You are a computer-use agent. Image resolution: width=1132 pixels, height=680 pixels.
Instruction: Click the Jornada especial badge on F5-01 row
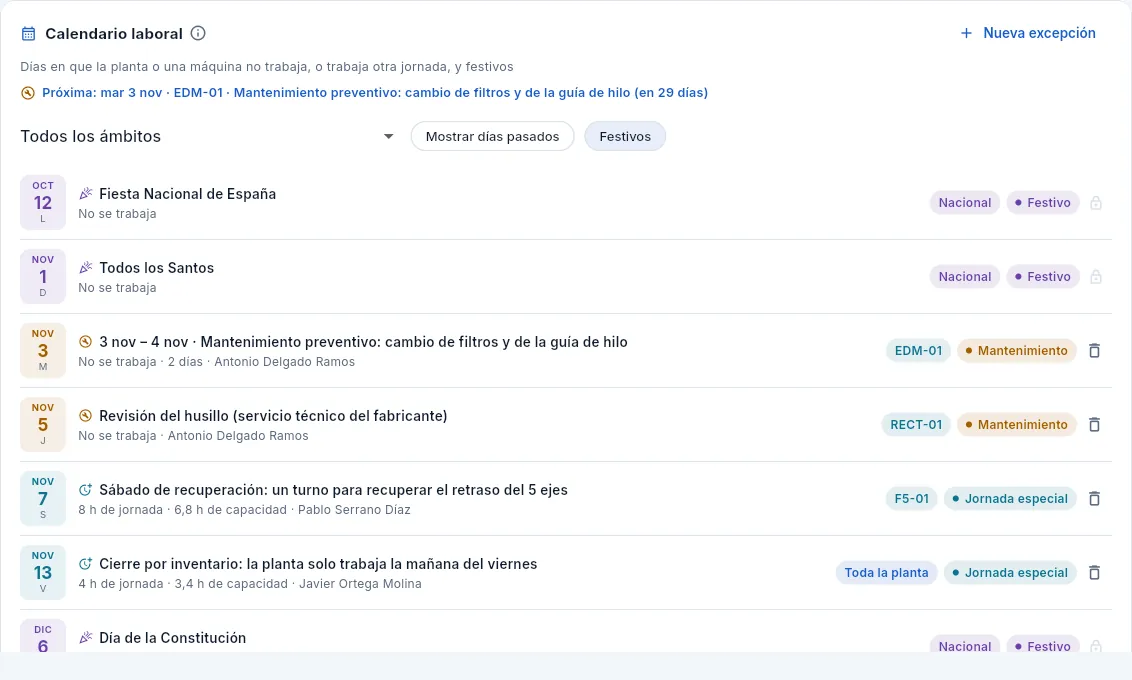click(1010, 499)
